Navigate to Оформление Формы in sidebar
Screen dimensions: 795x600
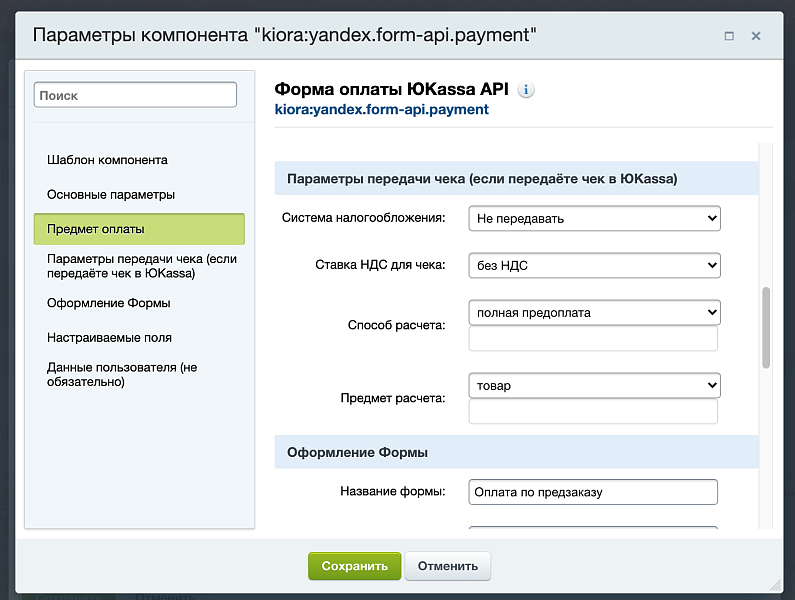pyautogui.click(x=109, y=303)
